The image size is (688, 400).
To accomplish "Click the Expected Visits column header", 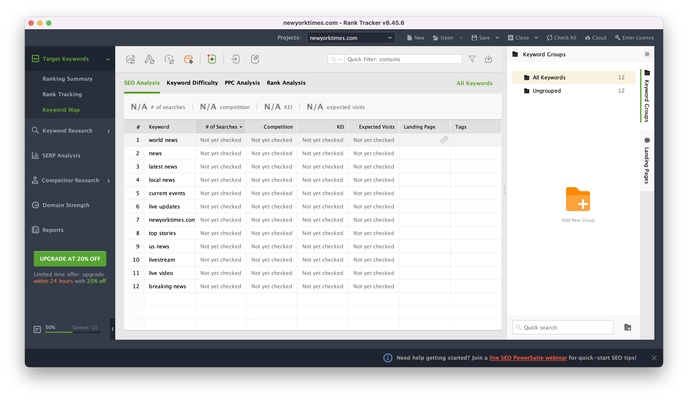I will (x=373, y=127).
